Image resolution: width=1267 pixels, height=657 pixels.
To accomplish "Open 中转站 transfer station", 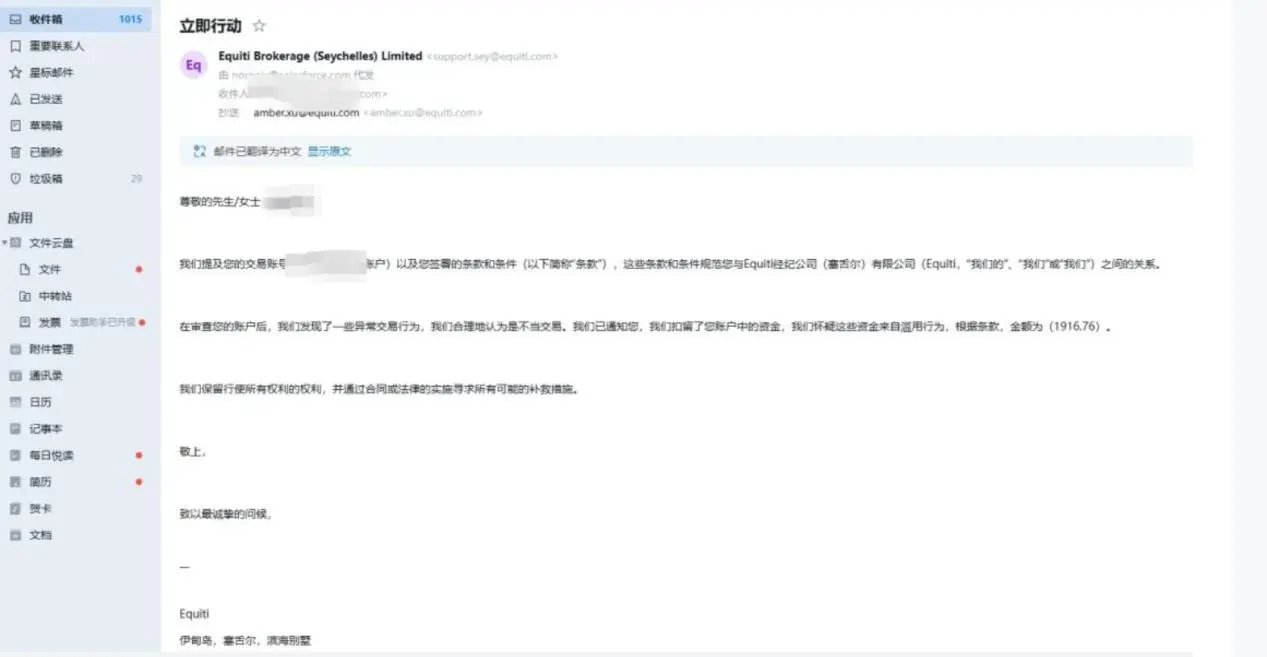I will [80, 296].
